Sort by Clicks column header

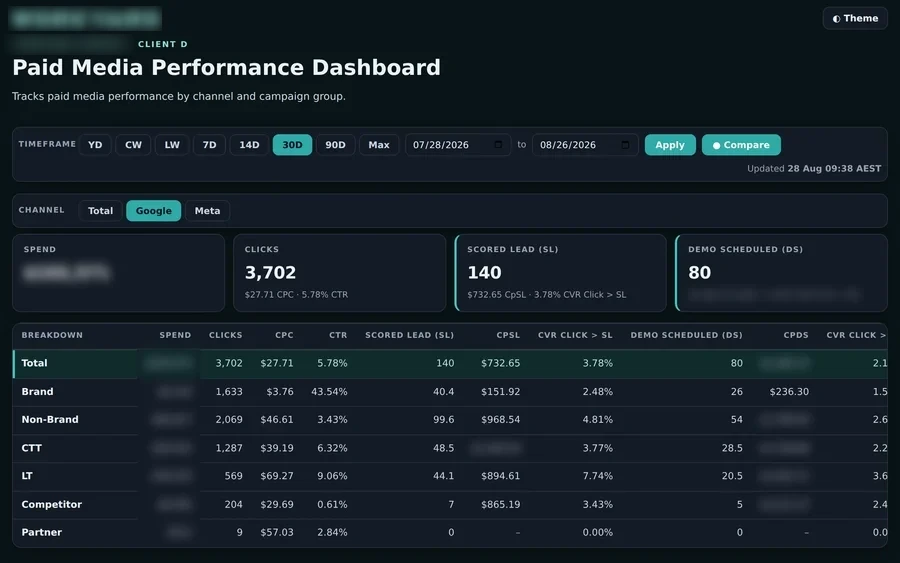click(226, 335)
